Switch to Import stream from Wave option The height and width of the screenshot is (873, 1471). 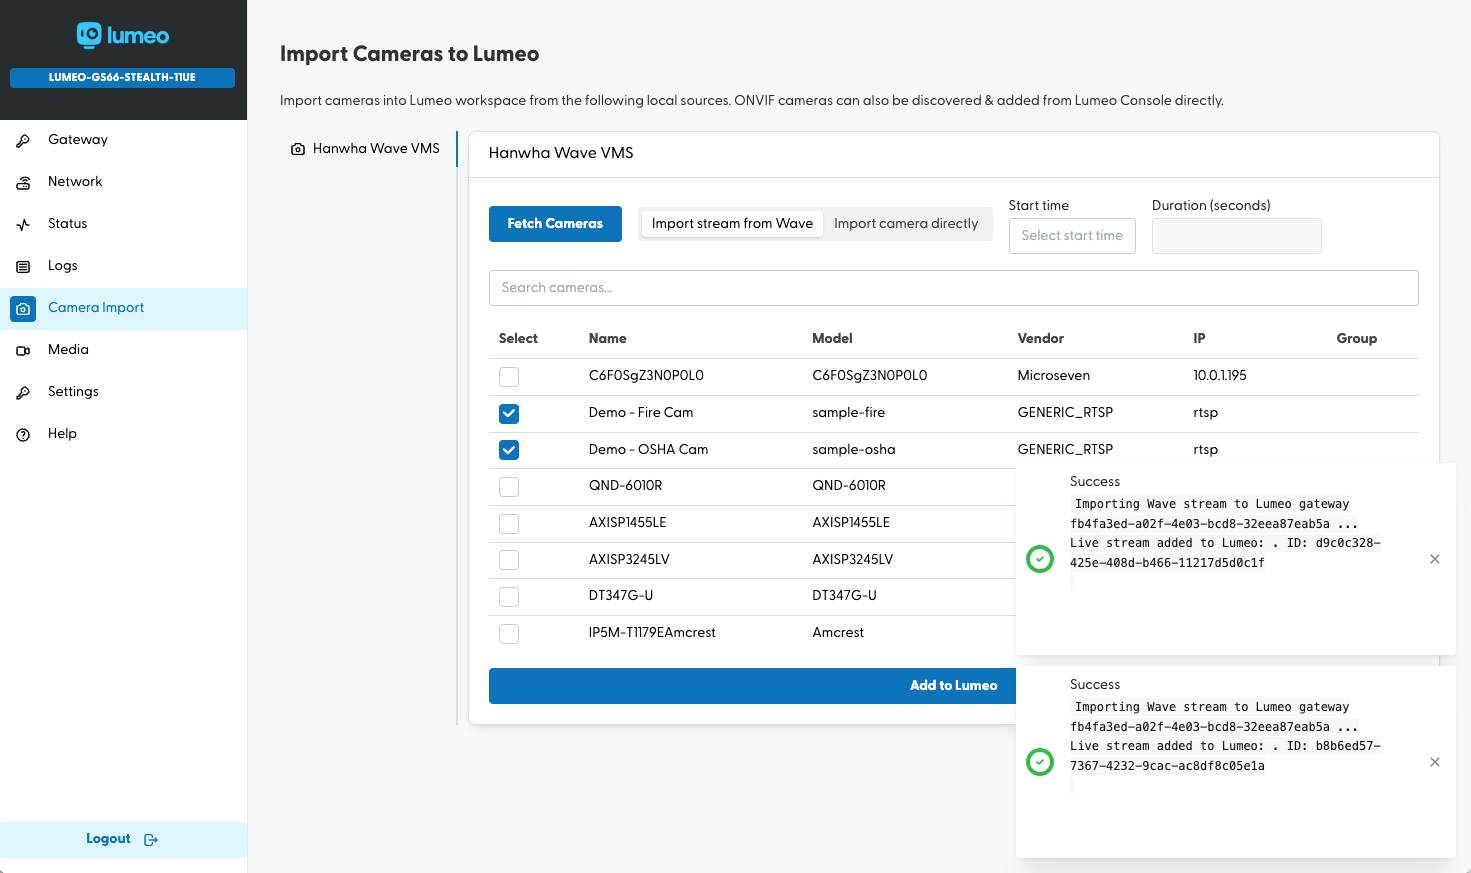732,224
